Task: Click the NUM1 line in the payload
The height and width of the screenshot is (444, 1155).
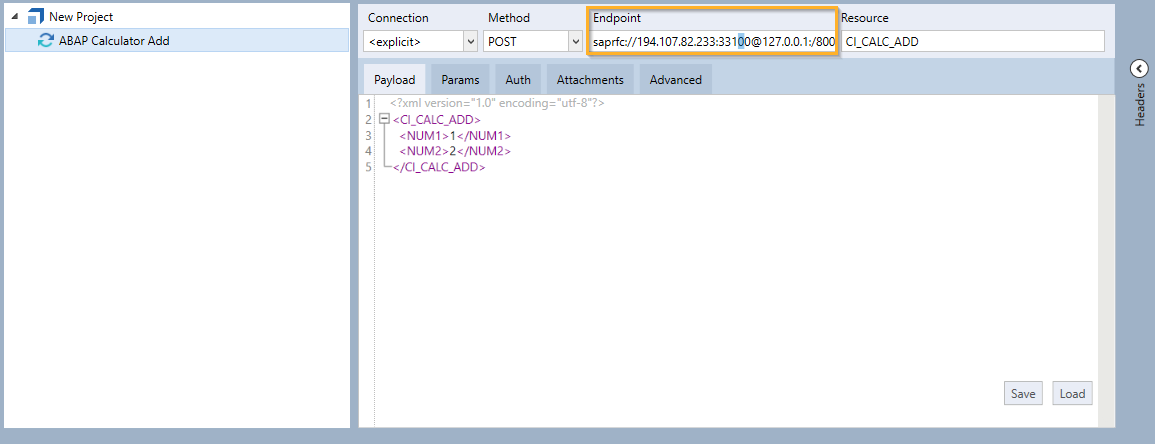Action: pyautogui.click(x=454, y=135)
